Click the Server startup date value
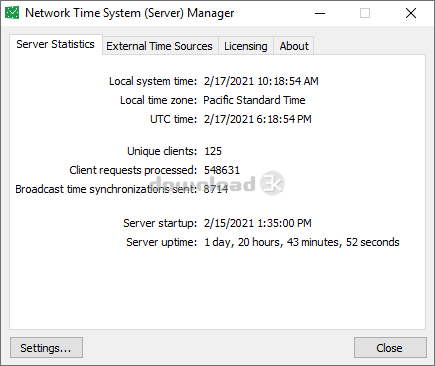Viewport: 435px width, 366px height. [257, 223]
